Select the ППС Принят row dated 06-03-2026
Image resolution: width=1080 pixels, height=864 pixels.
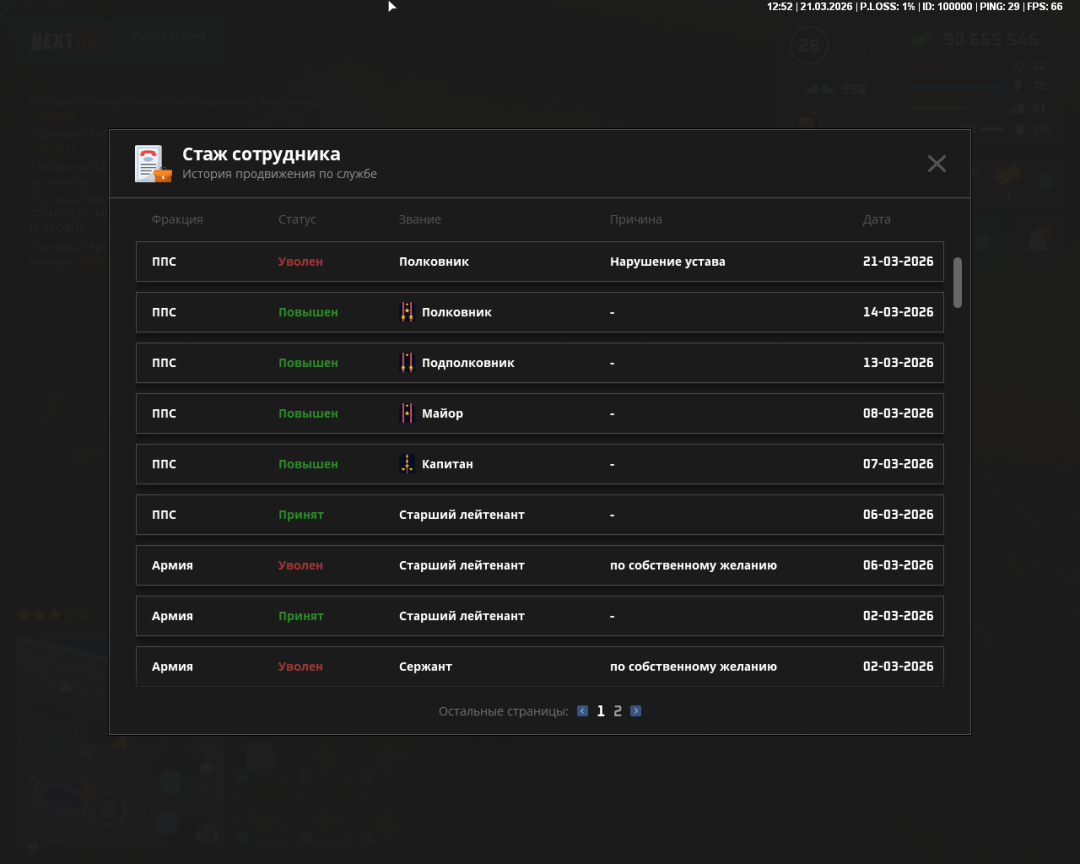(x=539, y=515)
